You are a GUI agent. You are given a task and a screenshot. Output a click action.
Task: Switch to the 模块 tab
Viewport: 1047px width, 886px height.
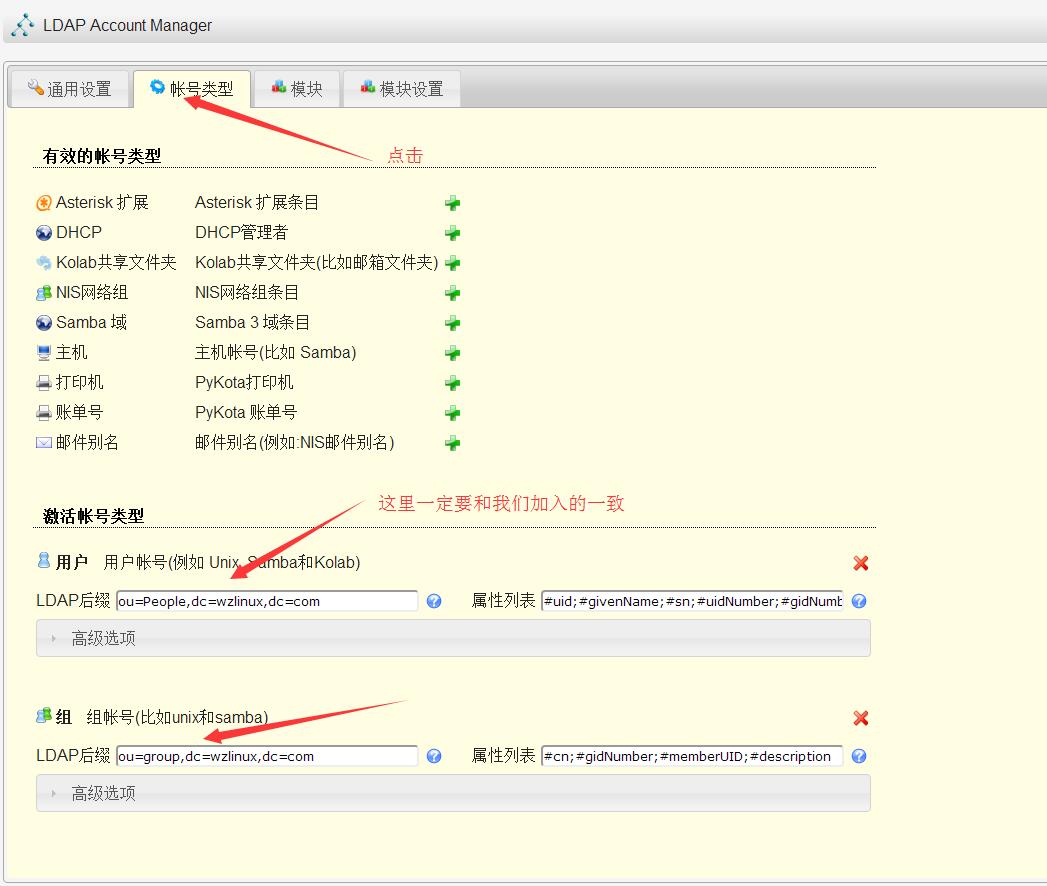(x=297, y=89)
